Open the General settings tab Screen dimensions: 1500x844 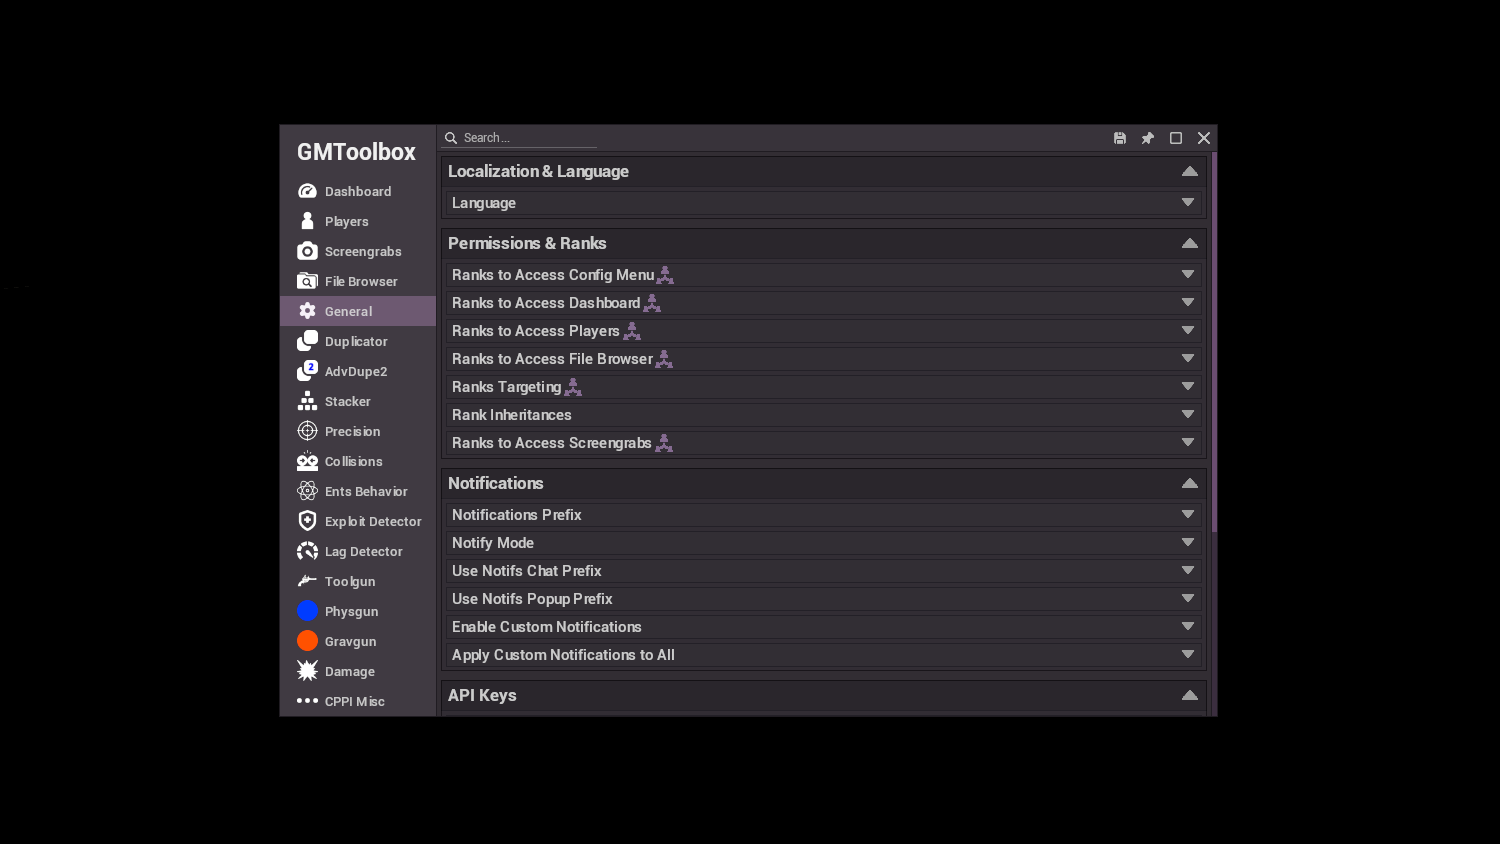(358, 311)
